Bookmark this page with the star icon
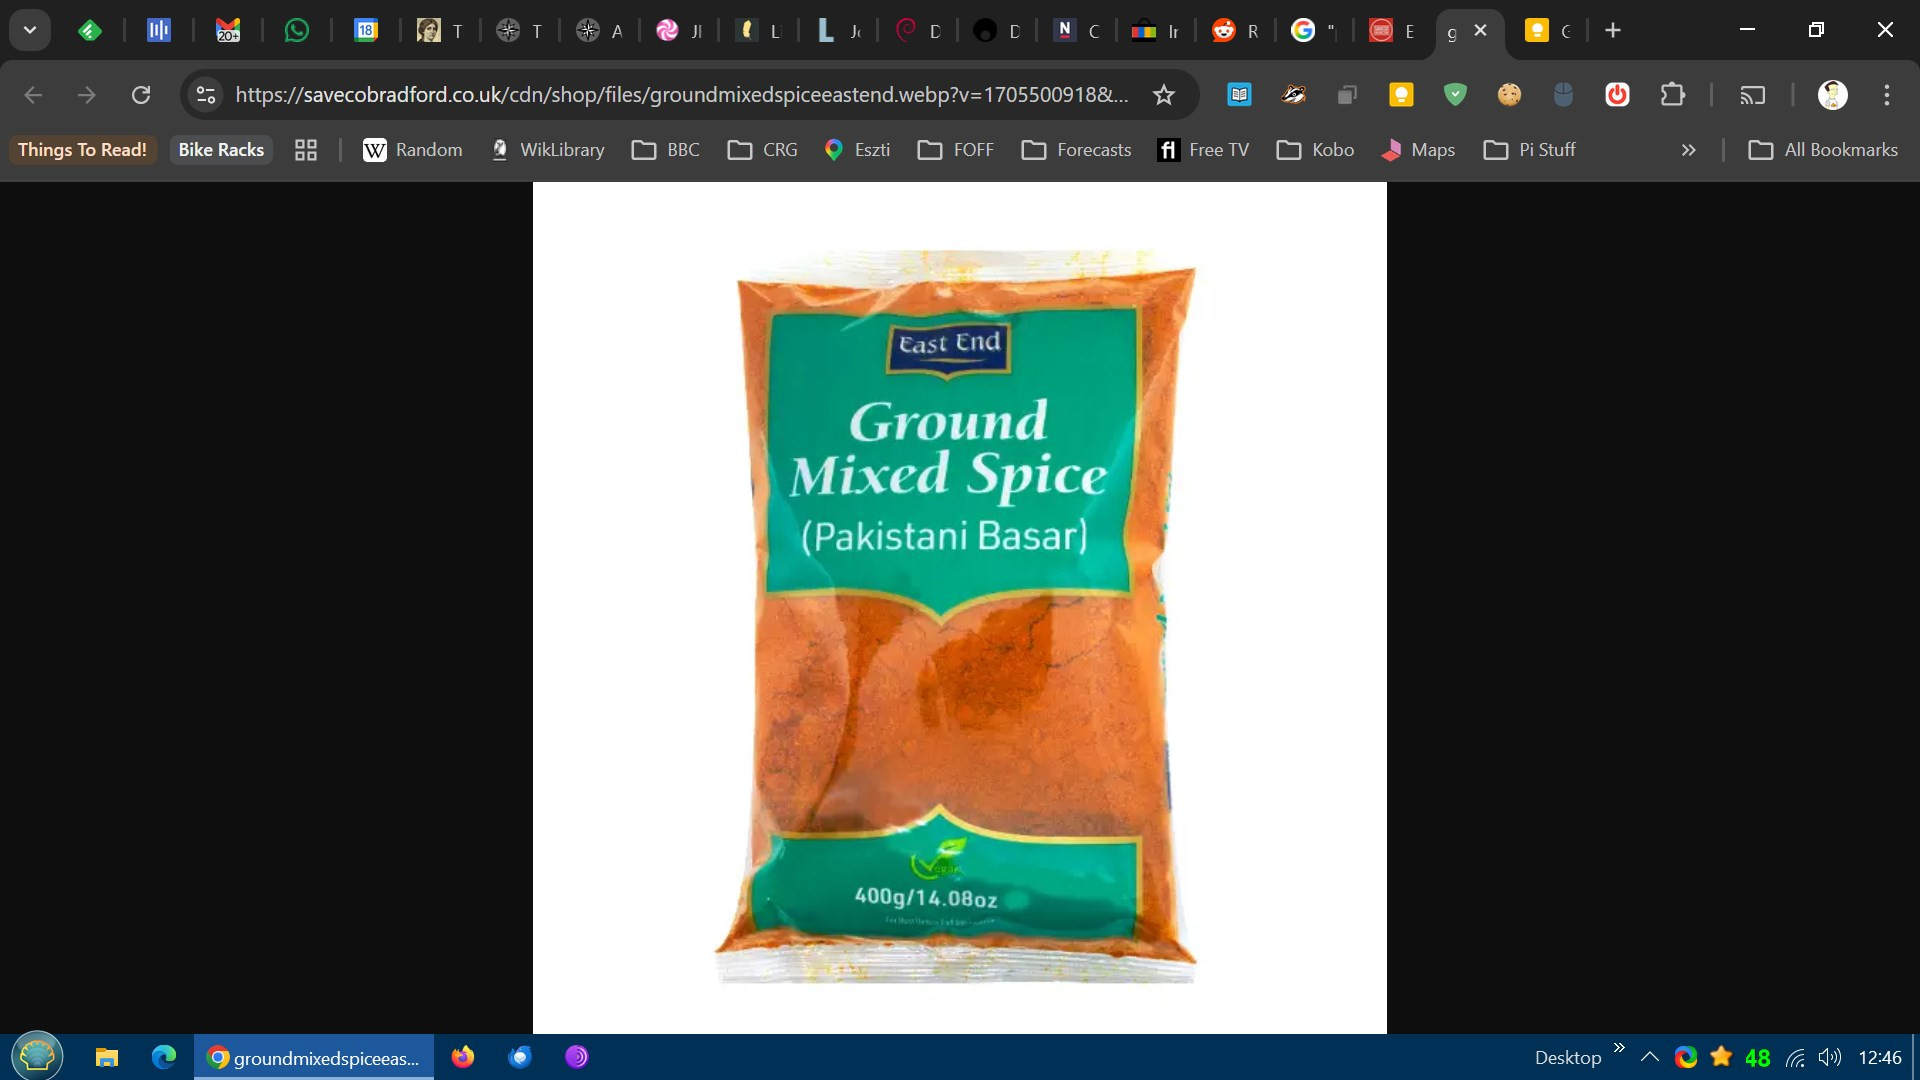The height and width of the screenshot is (1080, 1920). coord(1163,95)
